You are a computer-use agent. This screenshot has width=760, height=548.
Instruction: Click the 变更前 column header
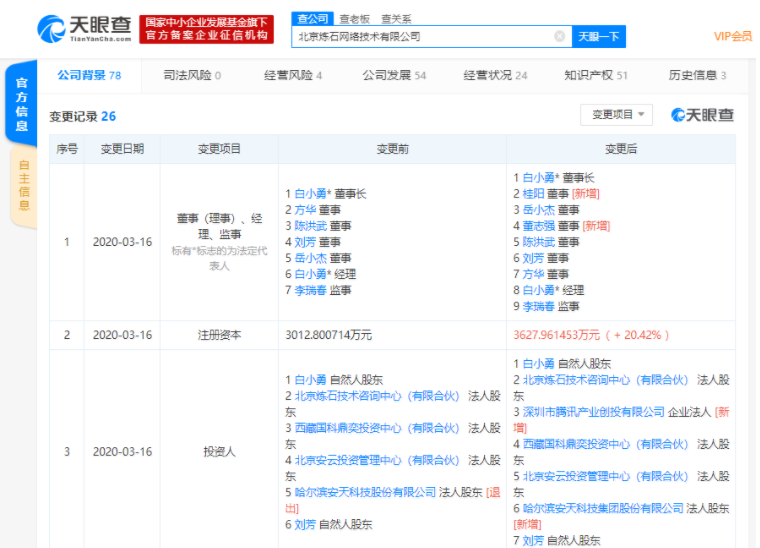coord(393,149)
